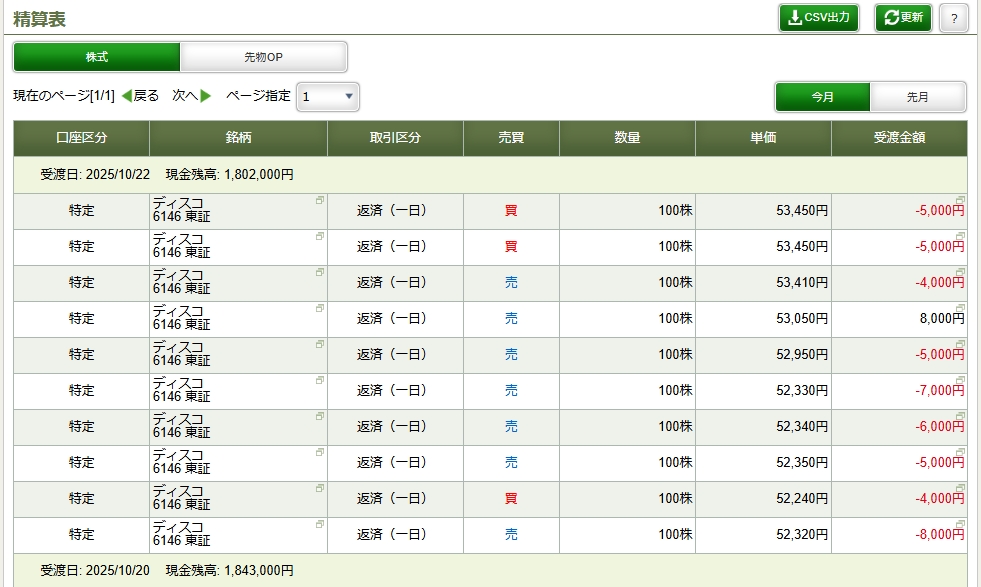Open the help question mark button

pyautogui.click(x=953, y=18)
